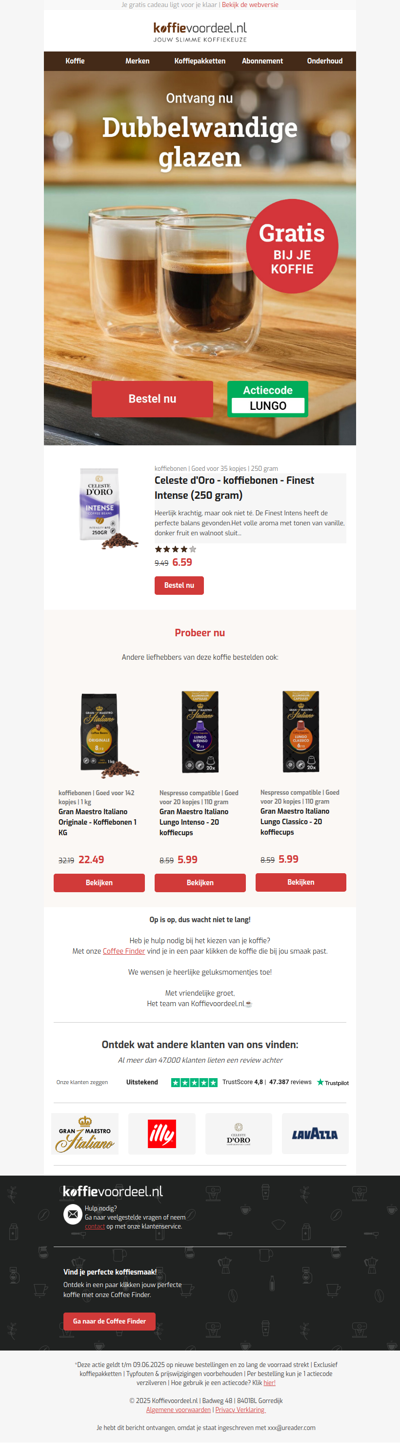400x1443 pixels.
Task: Open the illy brand logo
Action: [162, 1134]
